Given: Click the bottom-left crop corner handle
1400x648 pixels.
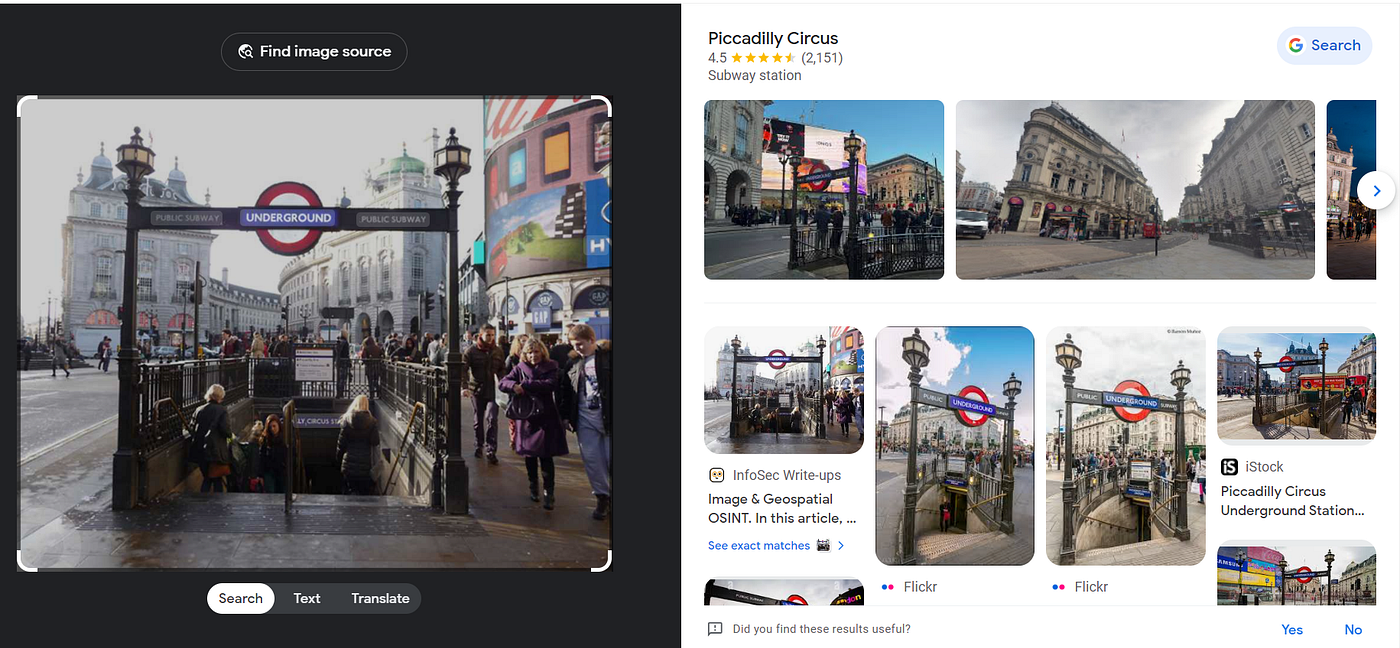Looking at the screenshot, I should pyautogui.click(x=27, y=562).
